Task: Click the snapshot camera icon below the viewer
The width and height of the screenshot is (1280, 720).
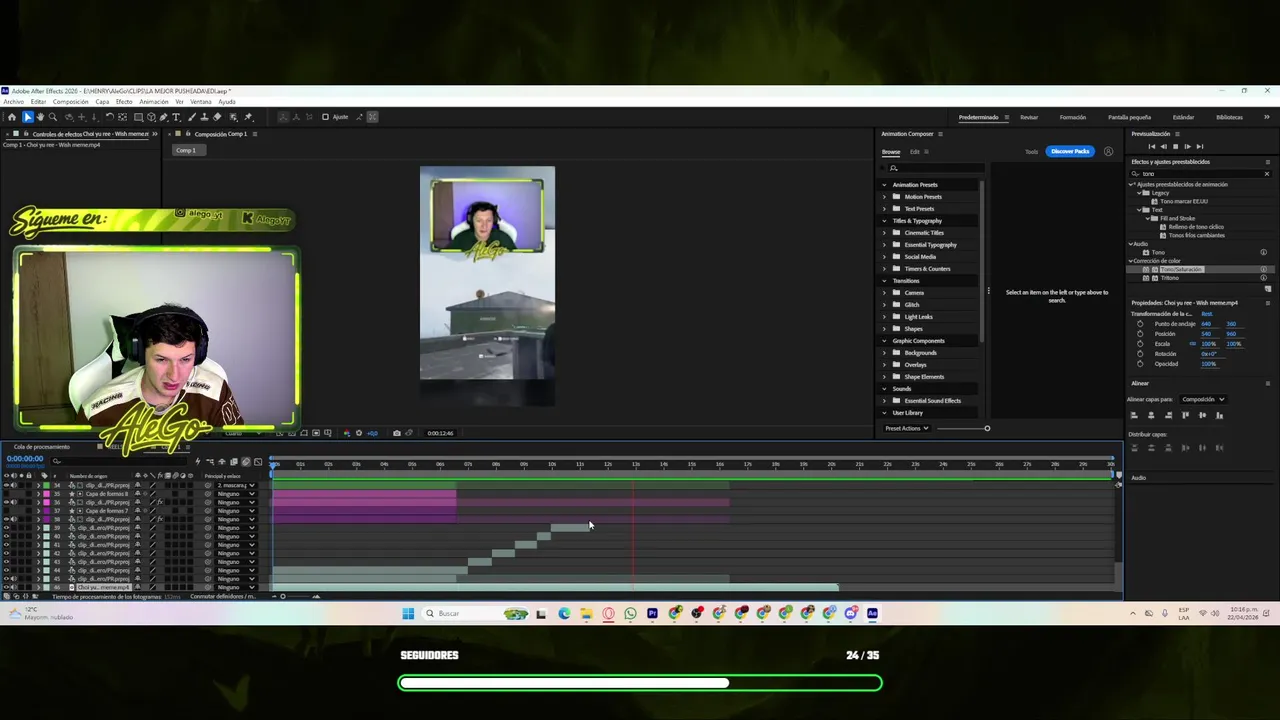Action: click(396, 433)
